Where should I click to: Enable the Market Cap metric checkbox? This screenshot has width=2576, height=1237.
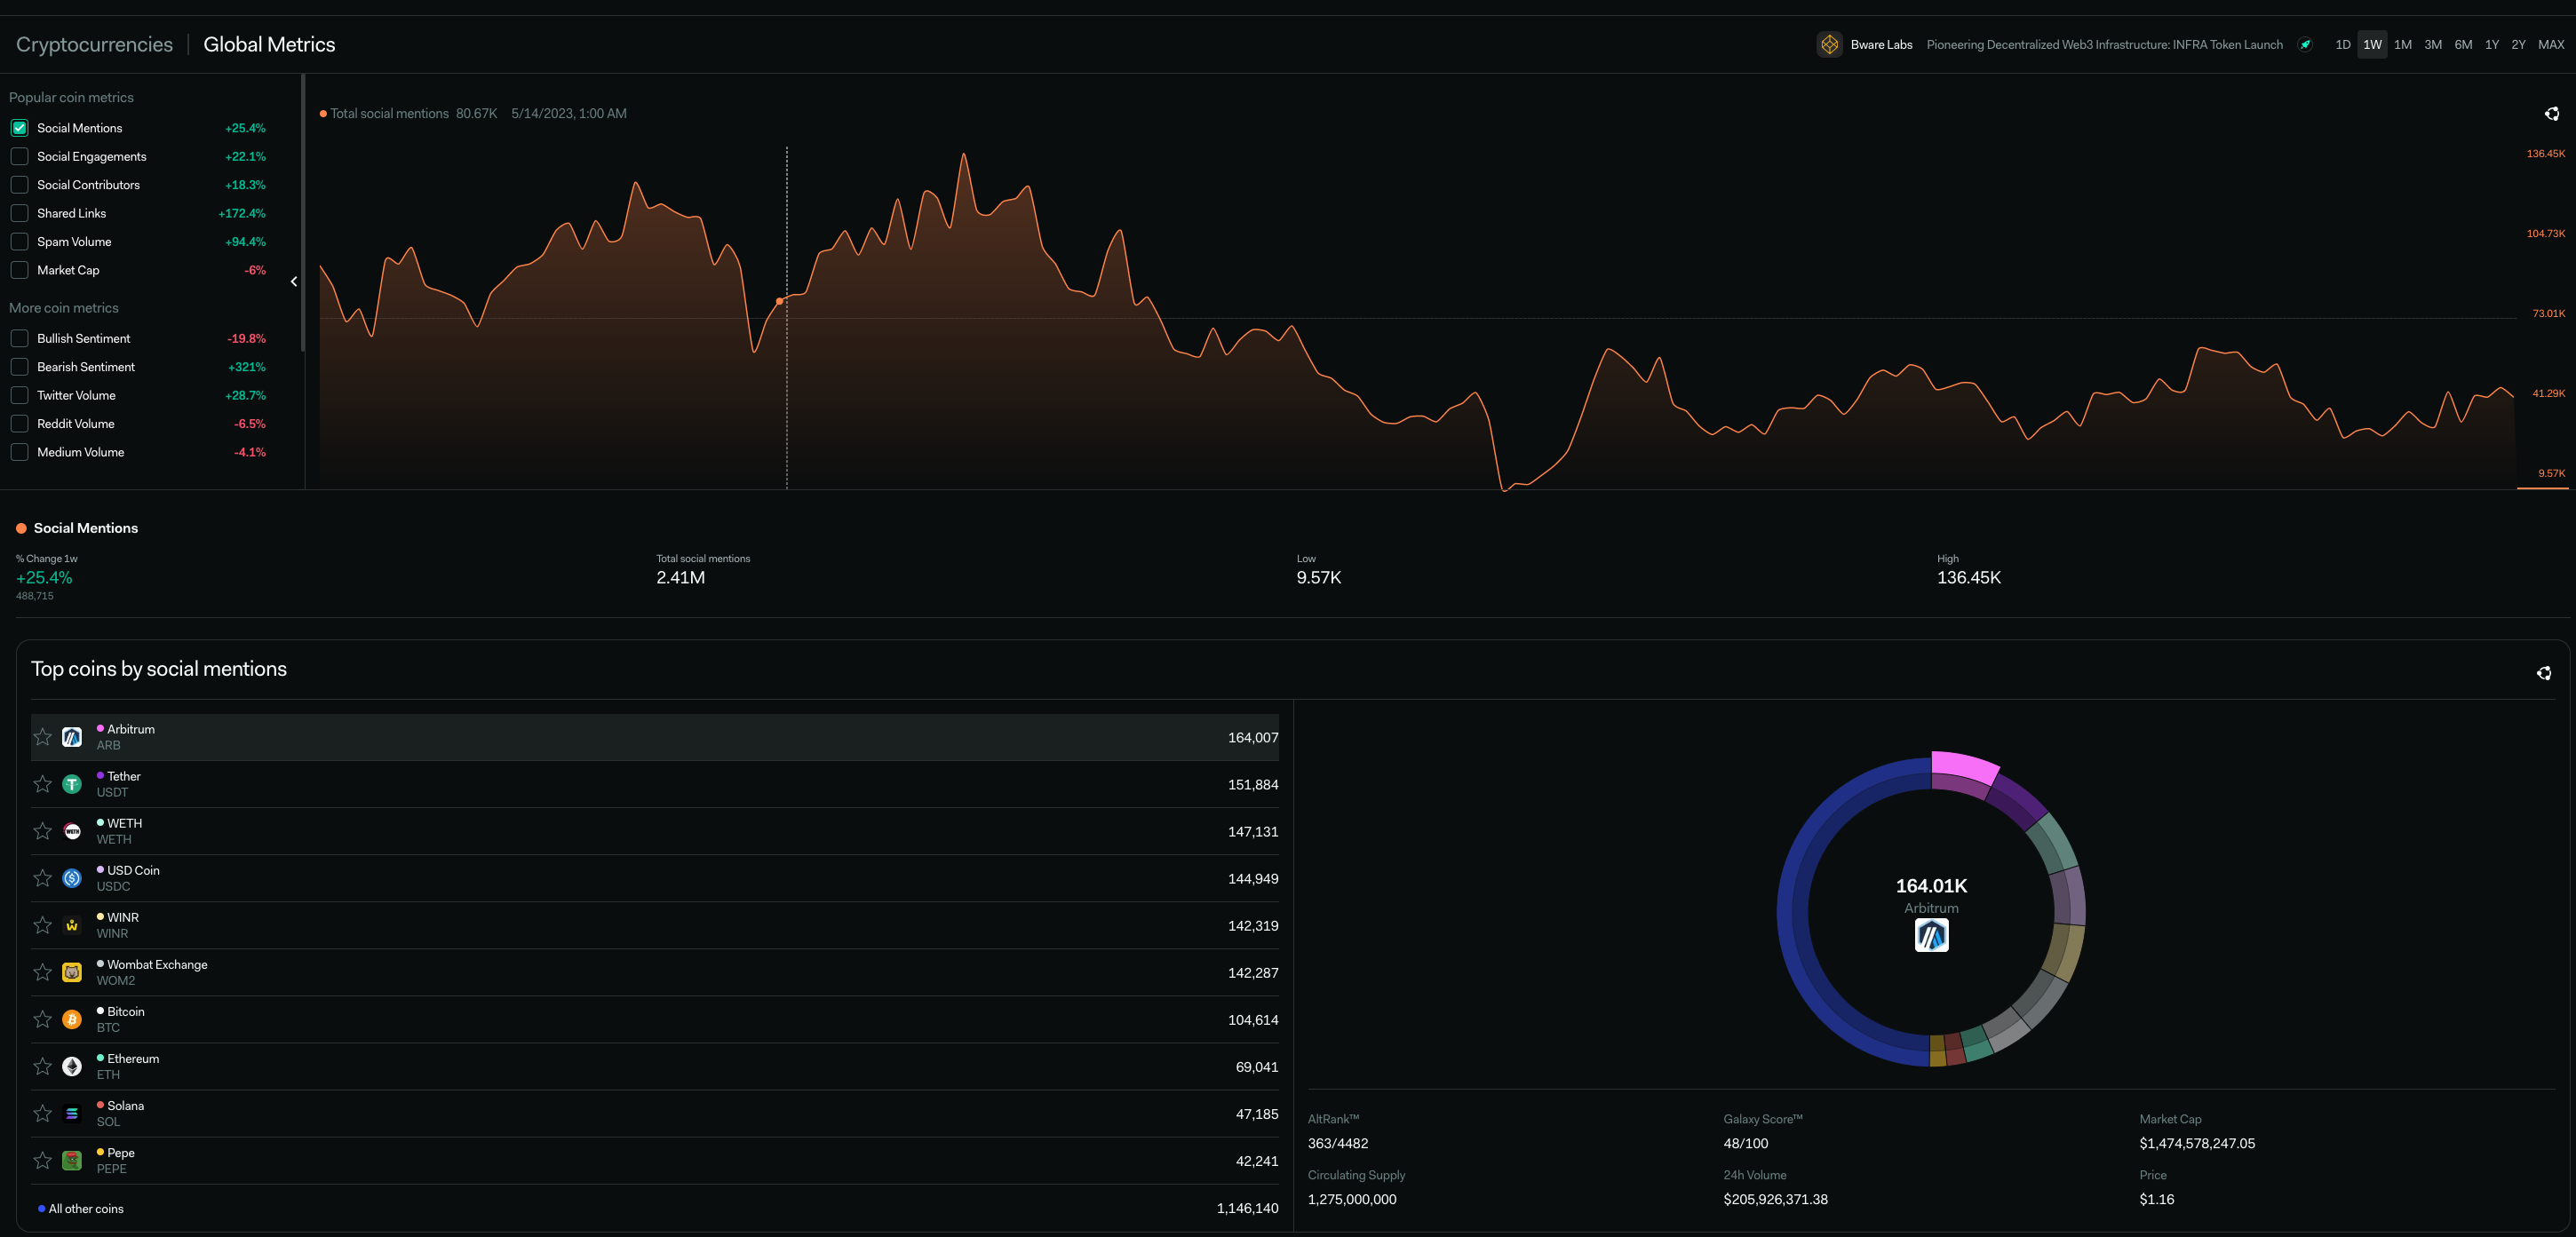tap(20, 270)
